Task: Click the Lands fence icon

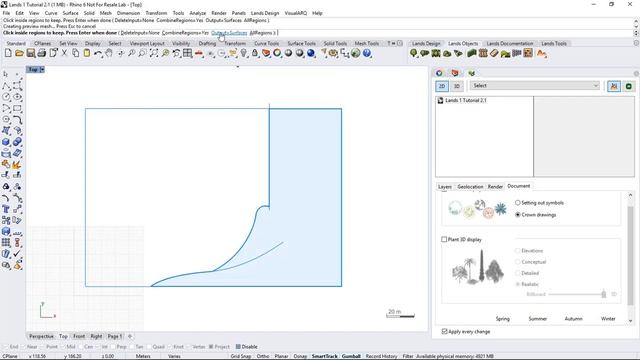Action: coord(483,53)
